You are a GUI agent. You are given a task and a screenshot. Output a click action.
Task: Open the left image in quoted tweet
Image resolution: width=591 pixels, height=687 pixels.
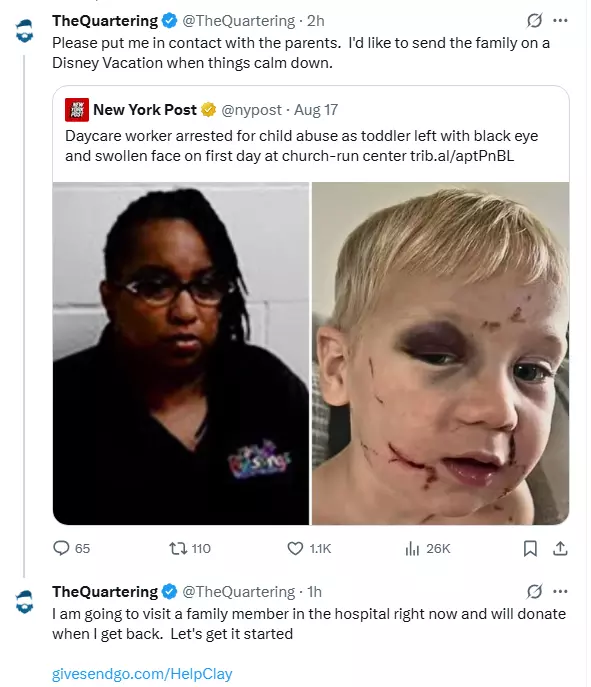[180, 353]
